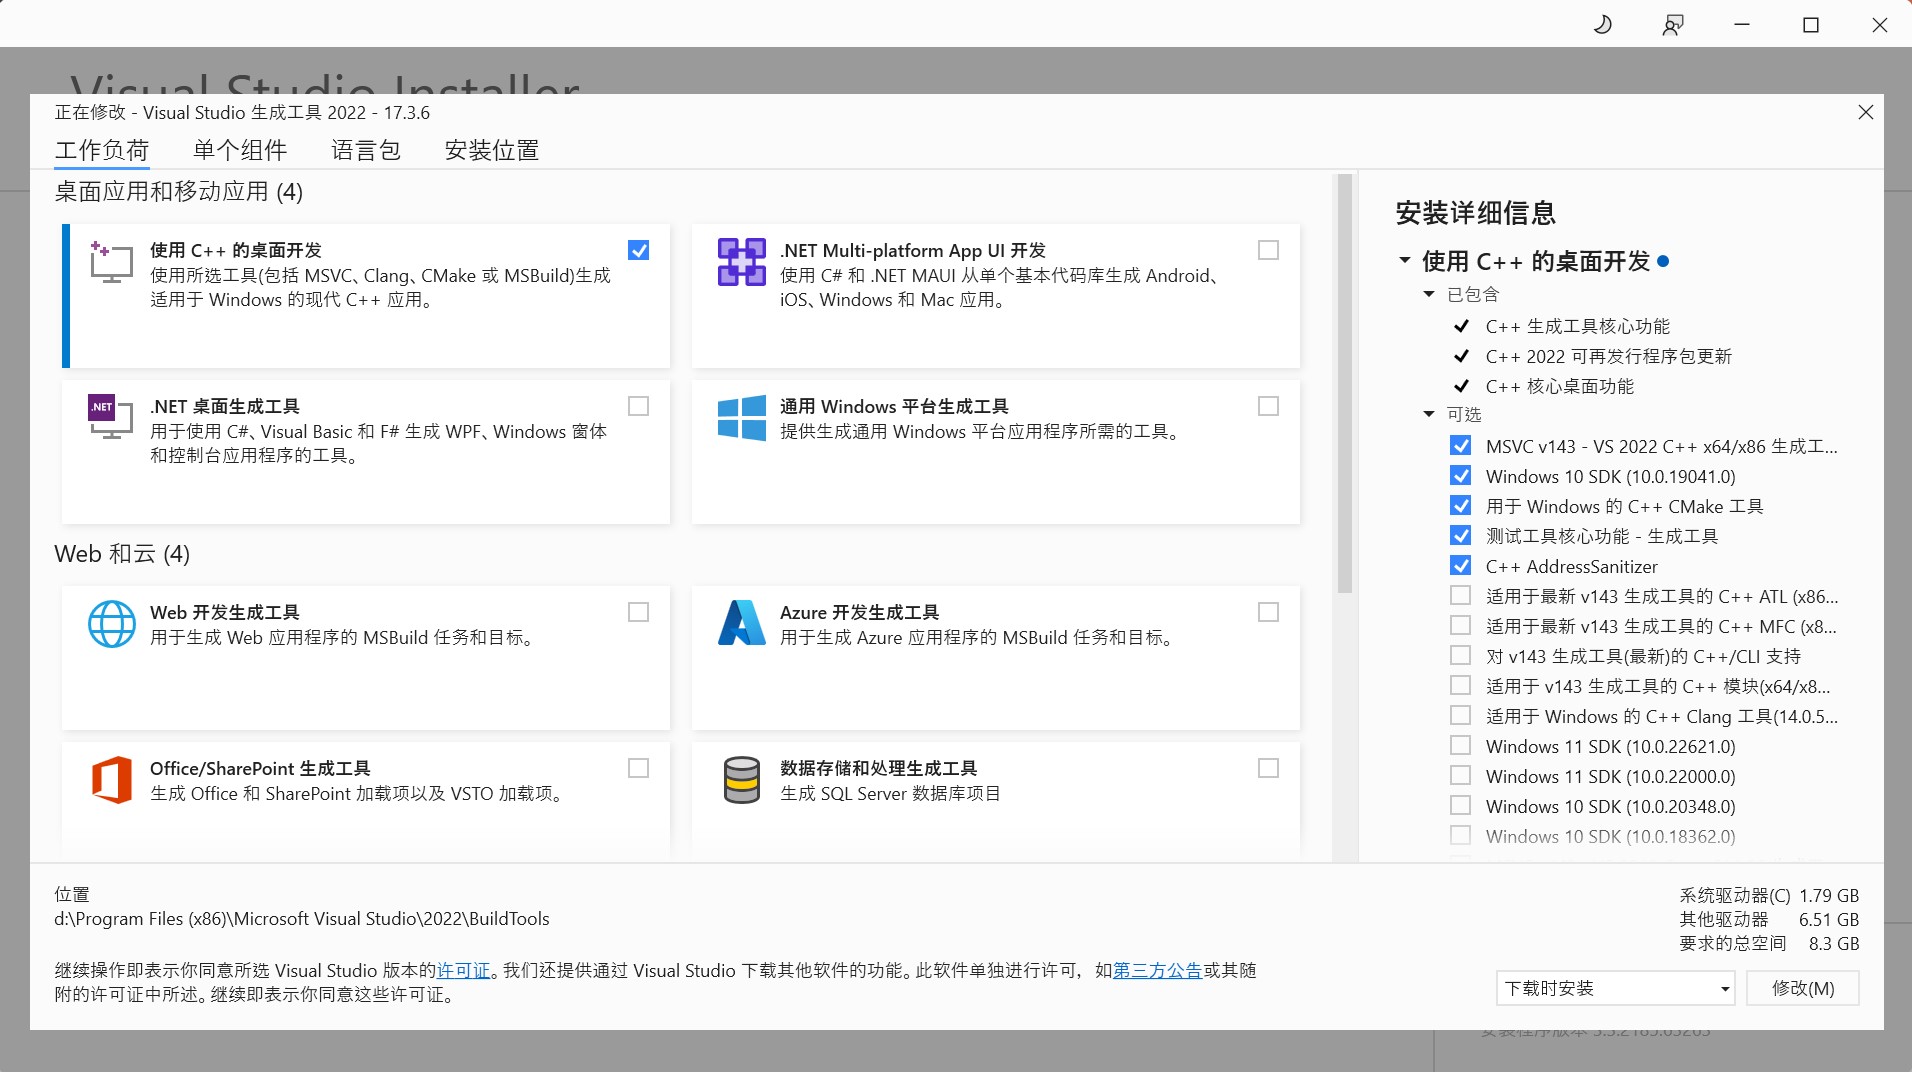Check the .NET Multi-platform App UI workload
Screen dimensions: 1912x1072
pos(1268,250)
